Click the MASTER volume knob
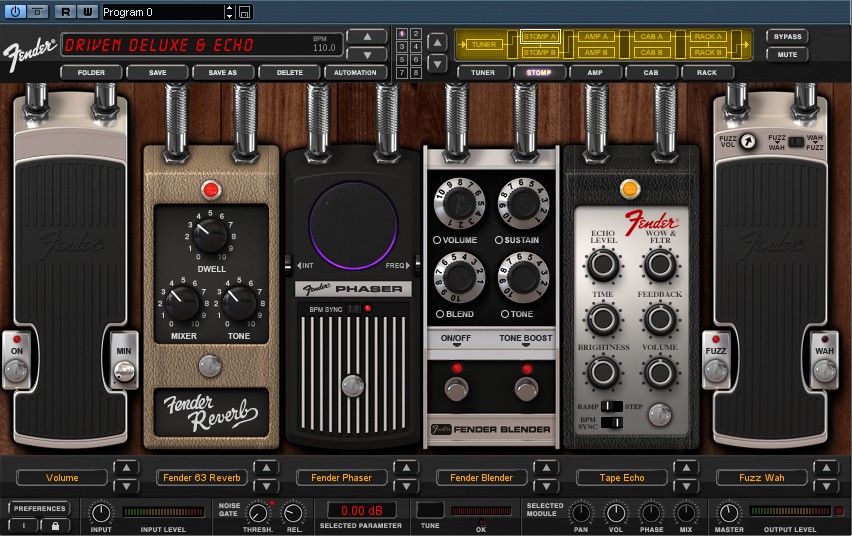Viewport: 852px width, 536px height. 729,513
